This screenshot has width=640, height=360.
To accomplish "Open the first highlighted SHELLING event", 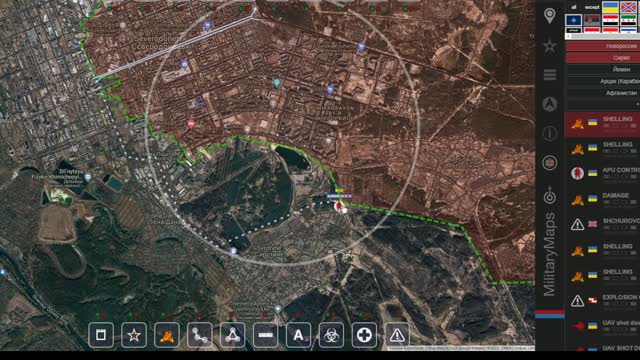I will pos(602,124).
